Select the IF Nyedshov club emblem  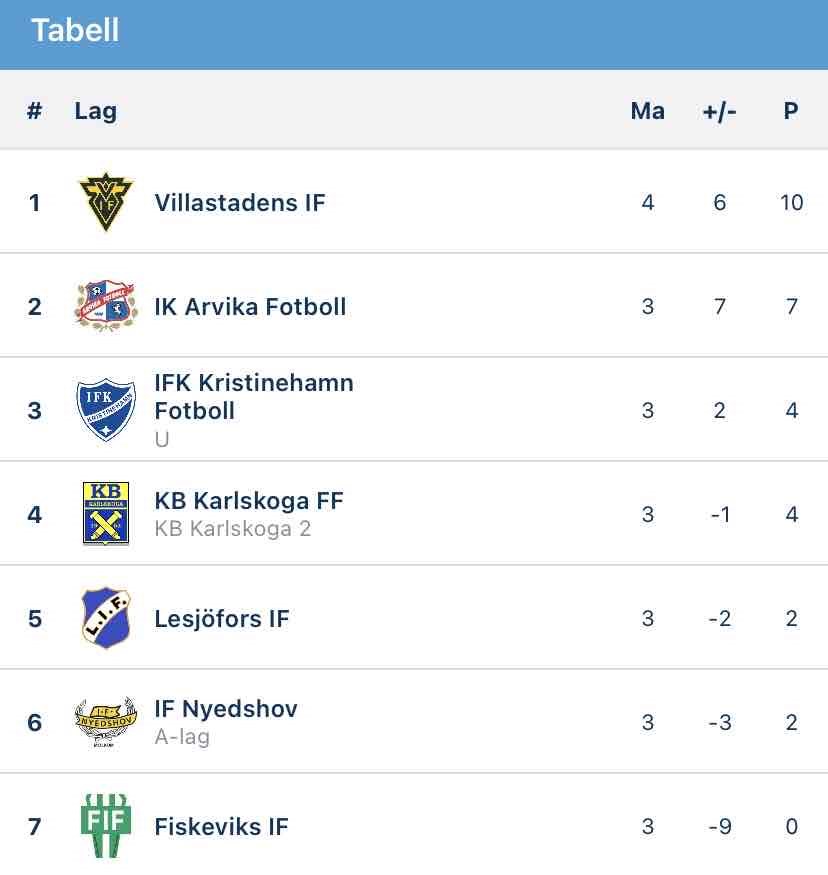(106, 722)
